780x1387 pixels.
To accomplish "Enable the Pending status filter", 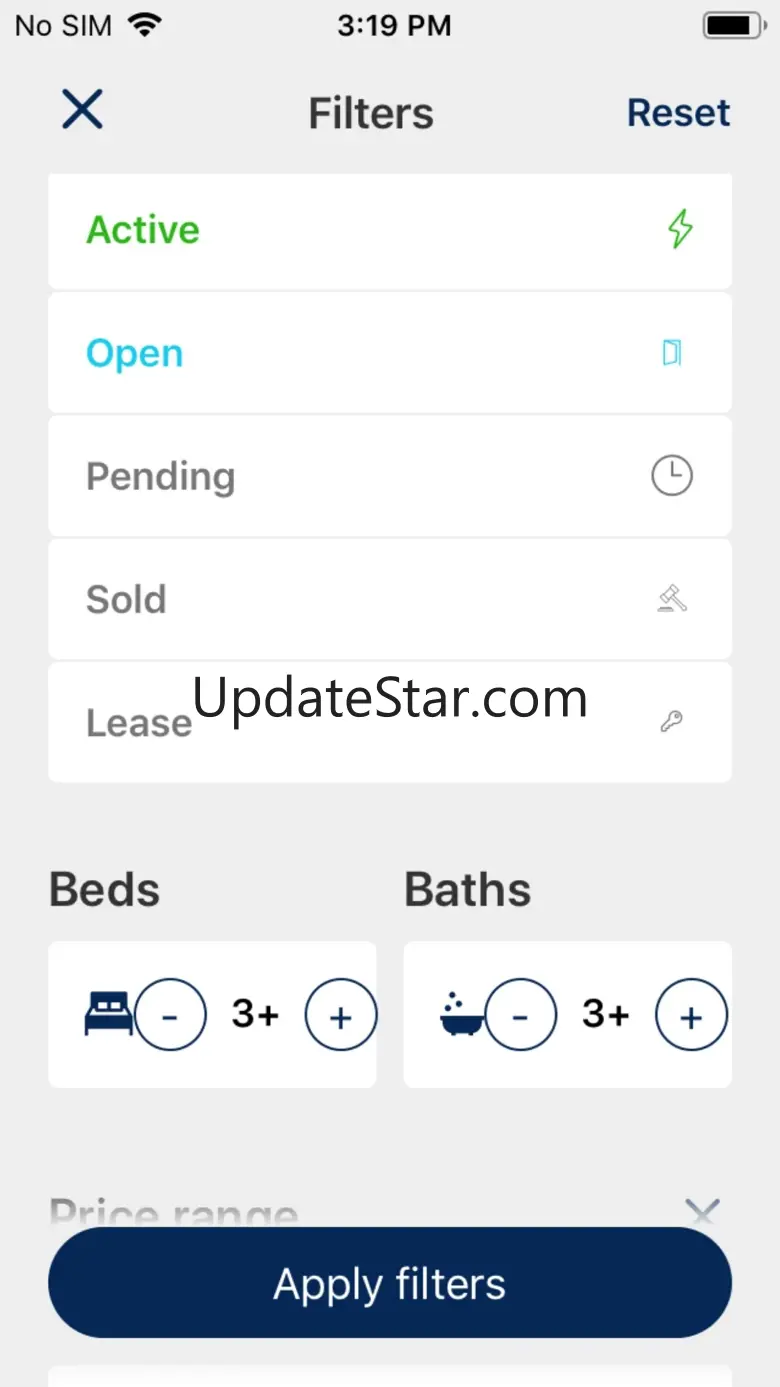I will pyautogui.click(x=390, y=476).
